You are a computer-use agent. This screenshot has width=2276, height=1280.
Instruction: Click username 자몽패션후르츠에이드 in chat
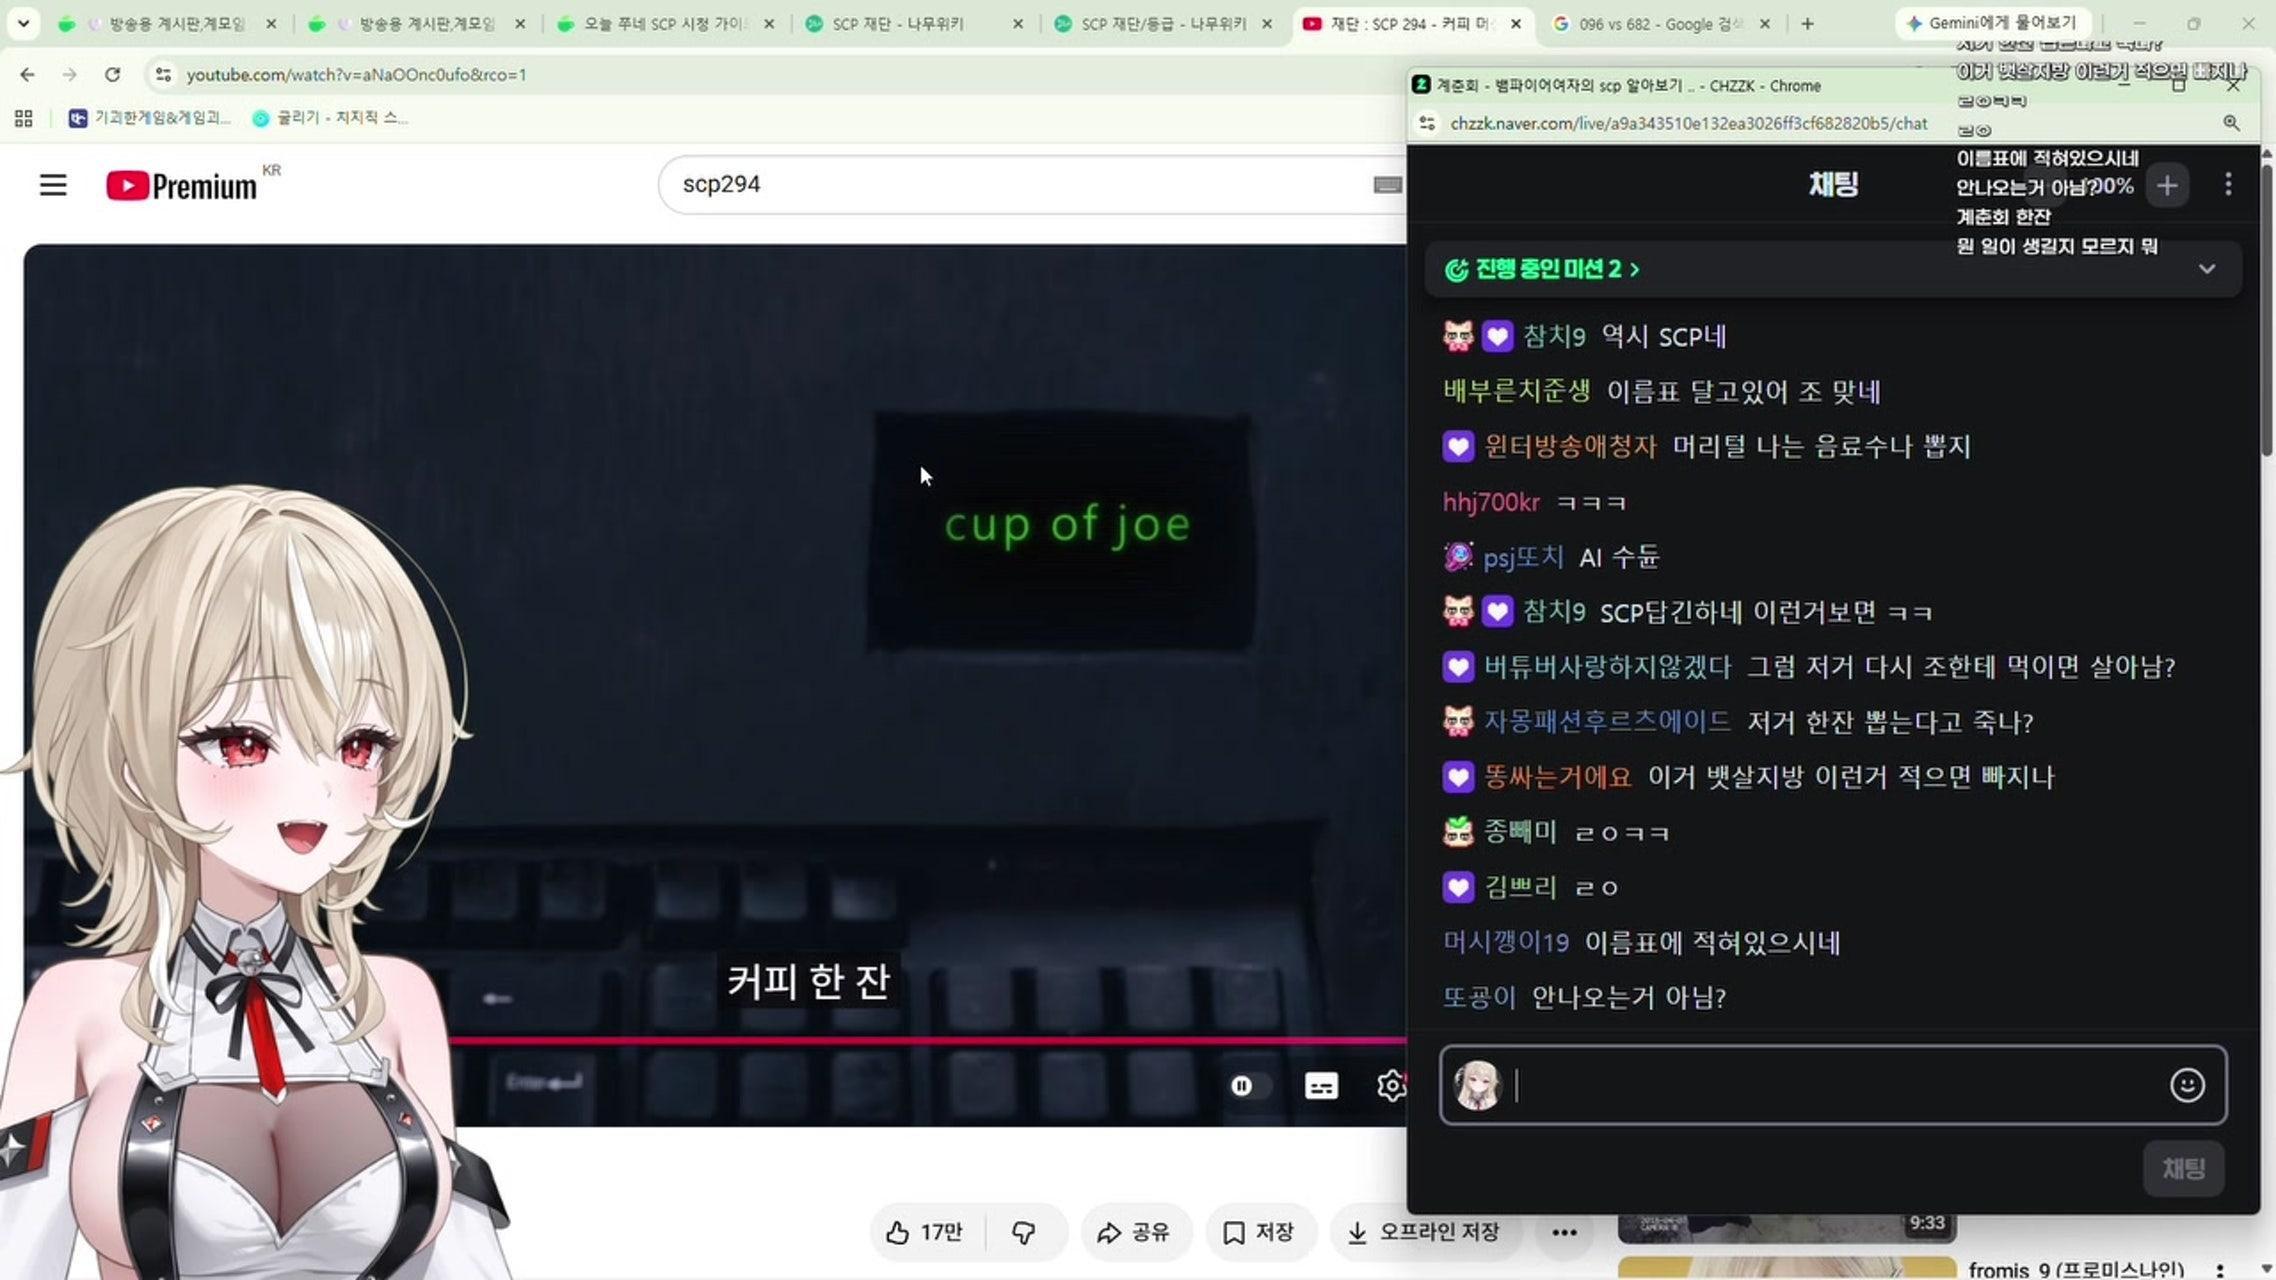1607,722
